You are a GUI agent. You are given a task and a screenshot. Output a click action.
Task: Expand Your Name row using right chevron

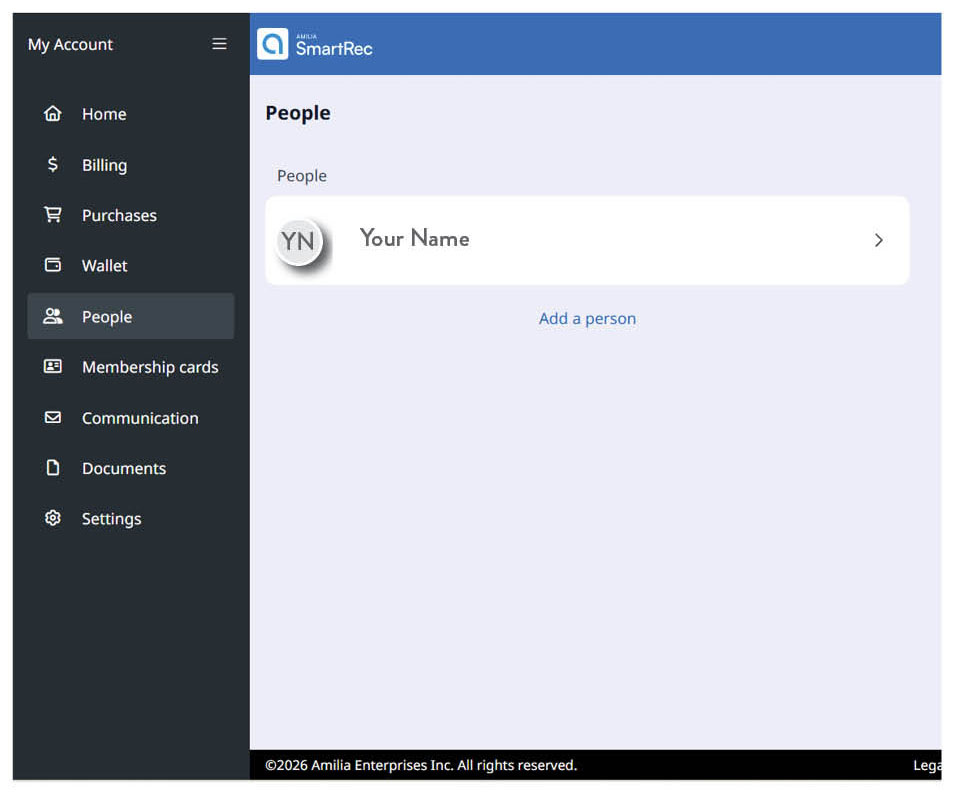click(878, 241)
